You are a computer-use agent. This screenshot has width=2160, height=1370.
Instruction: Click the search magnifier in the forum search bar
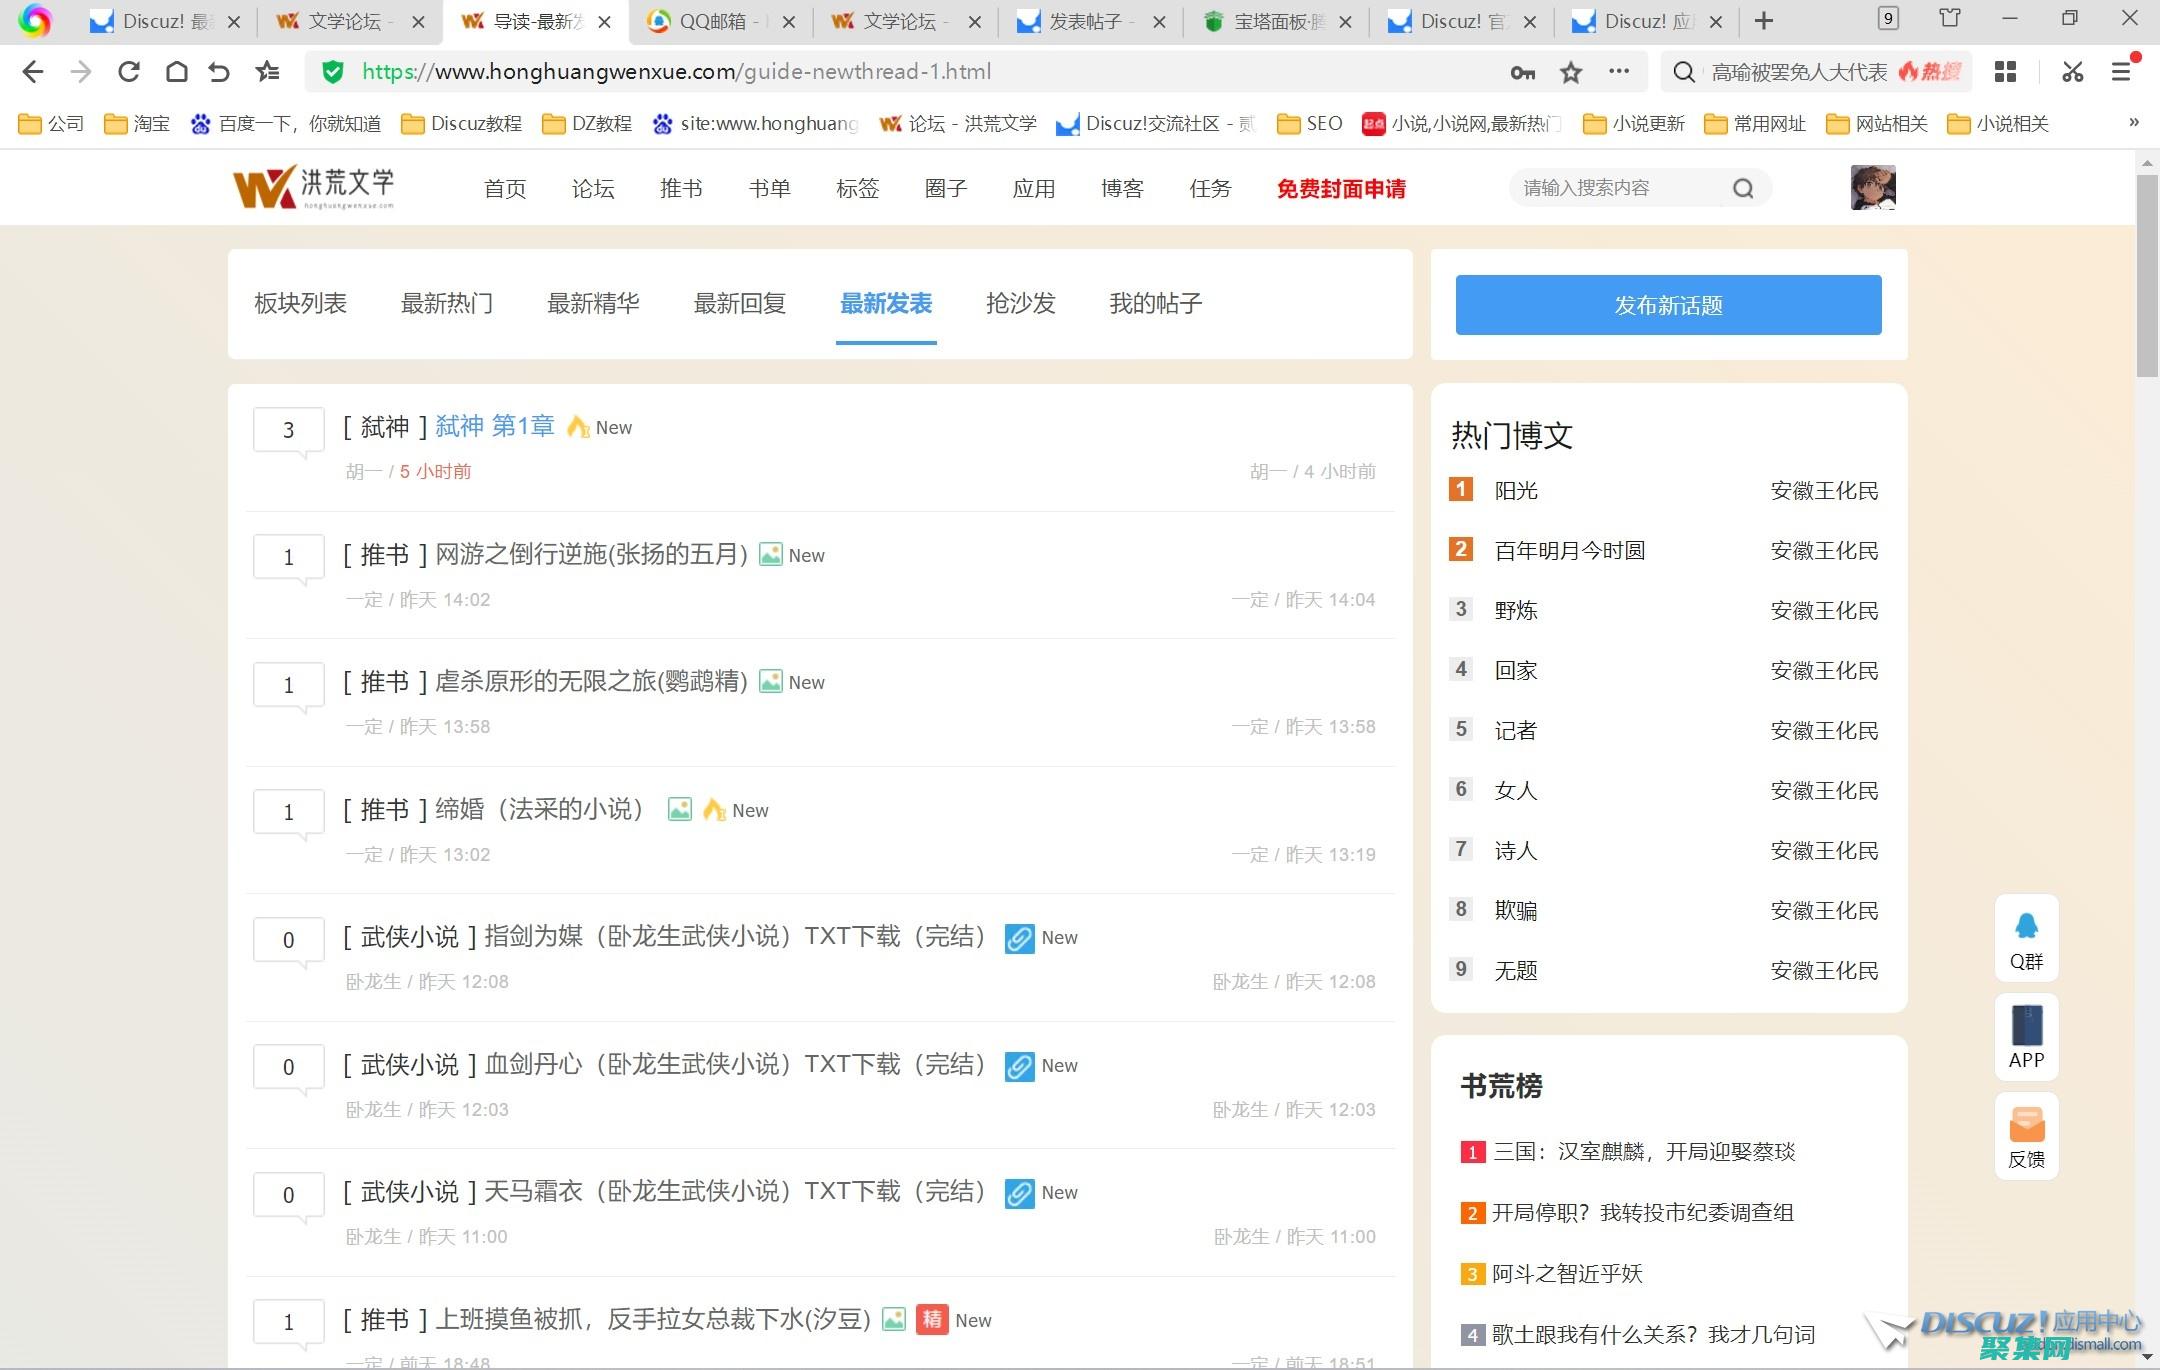pos(1744,187)
